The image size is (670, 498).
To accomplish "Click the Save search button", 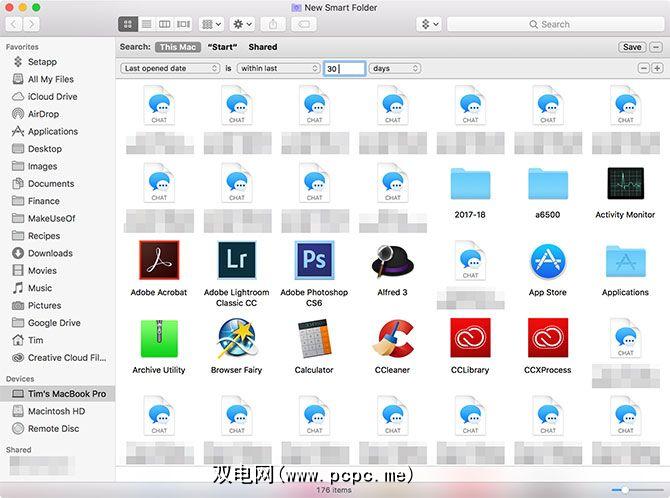I will pyautogui.click(x=632, y=47).
